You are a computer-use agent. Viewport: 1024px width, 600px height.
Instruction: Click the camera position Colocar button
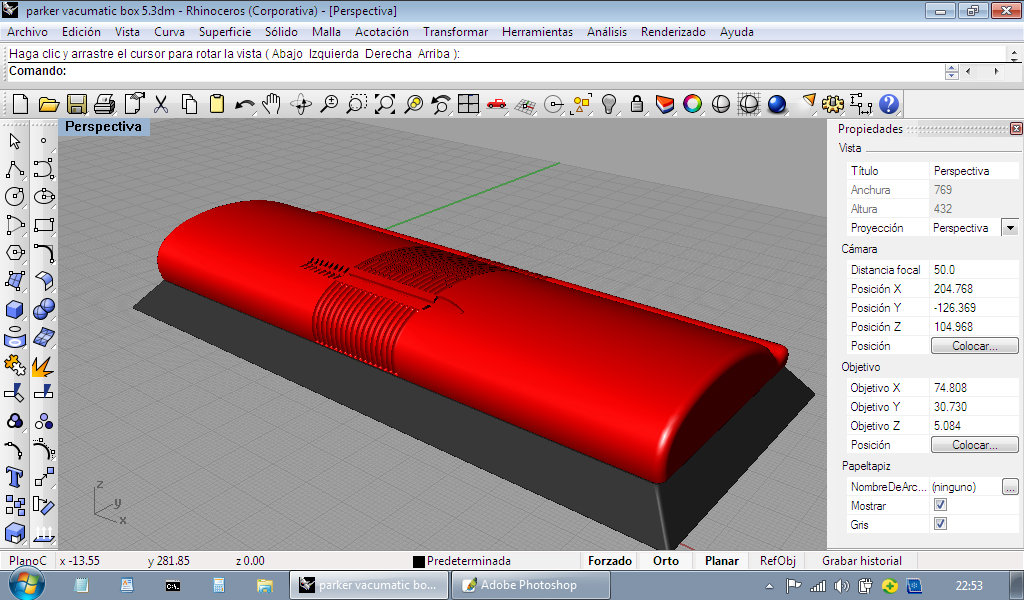point(974,346)
